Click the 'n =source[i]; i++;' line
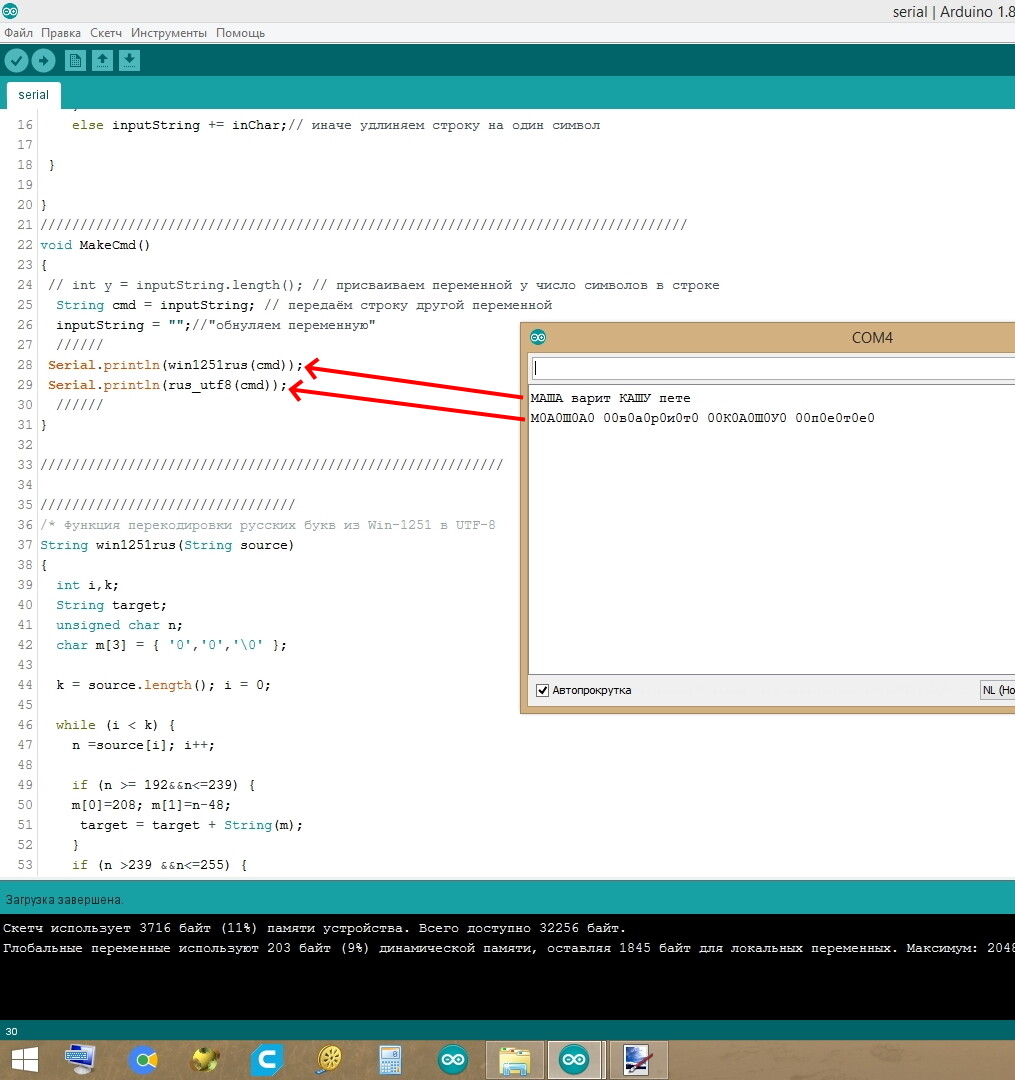The image size is (1015, 1080). click(x=143, y=745)
